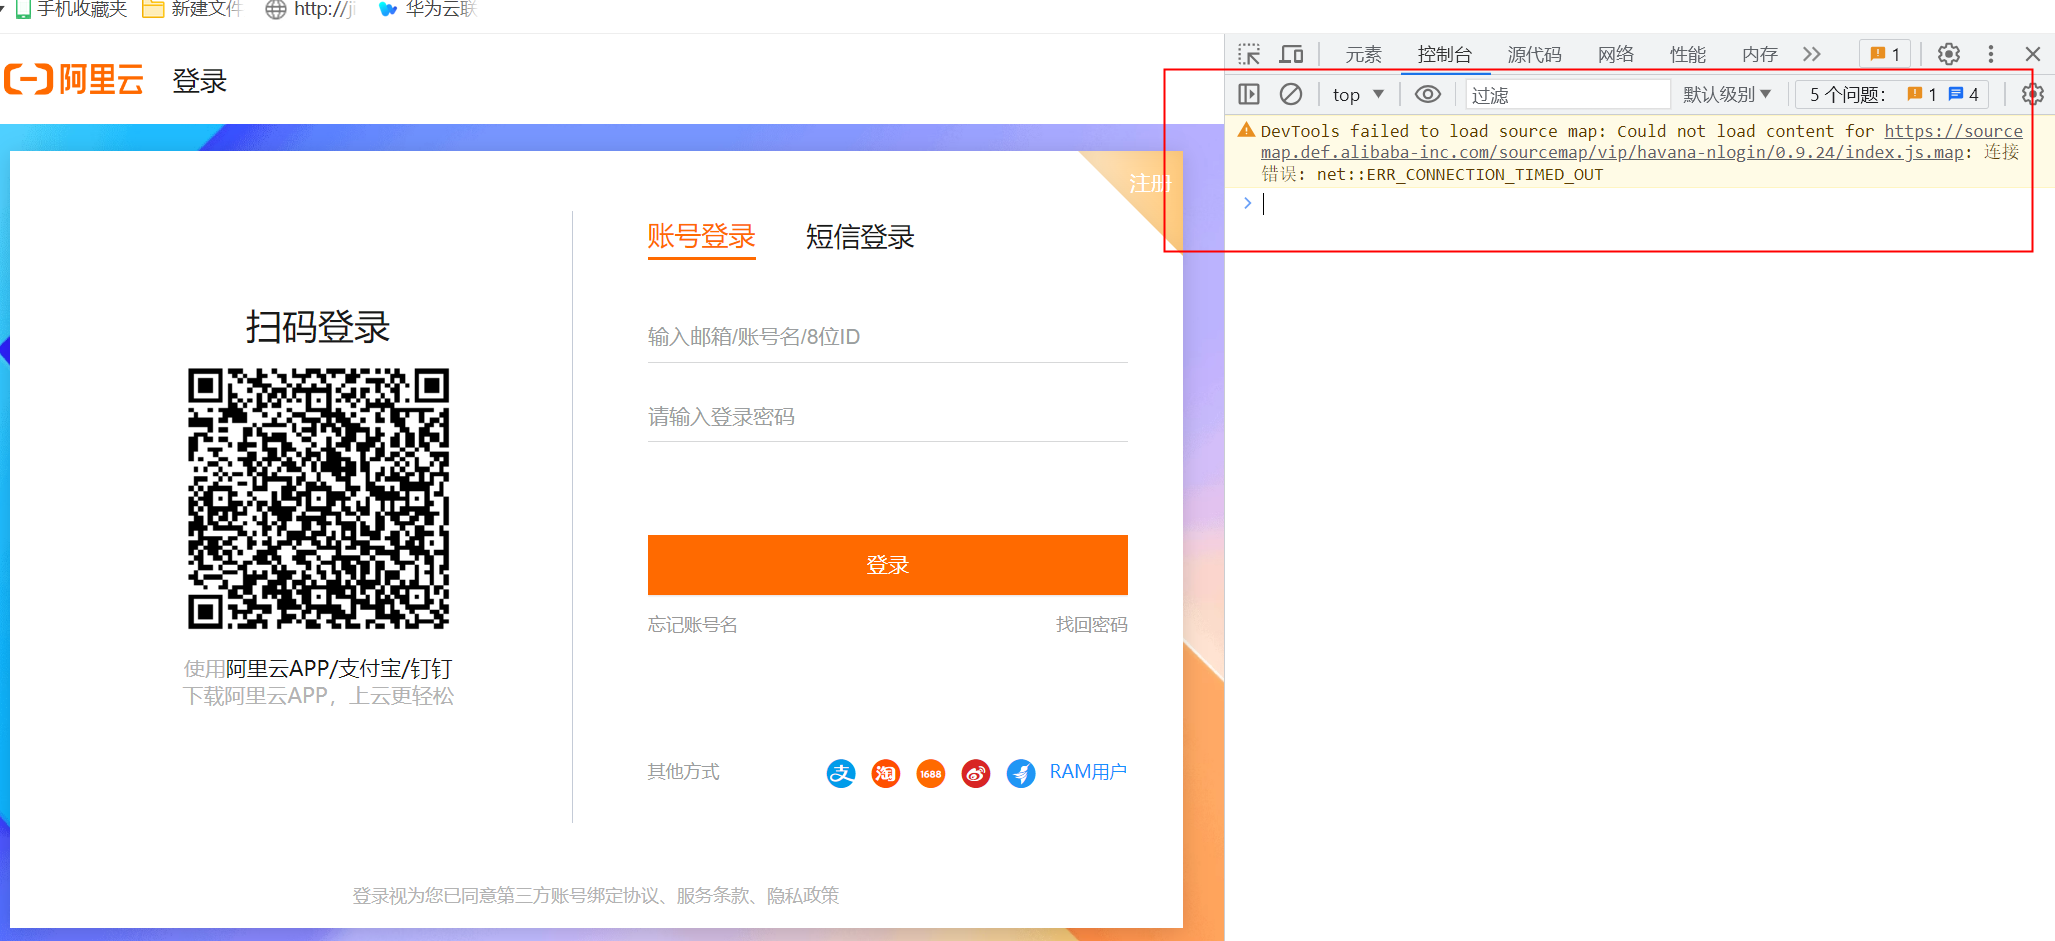Click the 找回密码 link
Image resolution: width=2055 pixels, height=941 pixels.
tap(1091, 625)
